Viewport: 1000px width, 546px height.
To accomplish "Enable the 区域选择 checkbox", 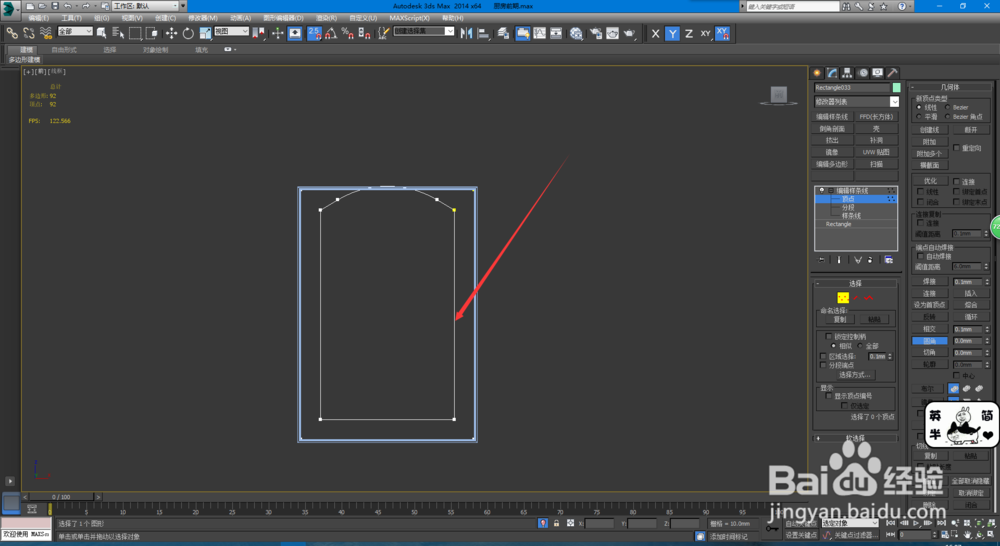I will click(823, 357).
